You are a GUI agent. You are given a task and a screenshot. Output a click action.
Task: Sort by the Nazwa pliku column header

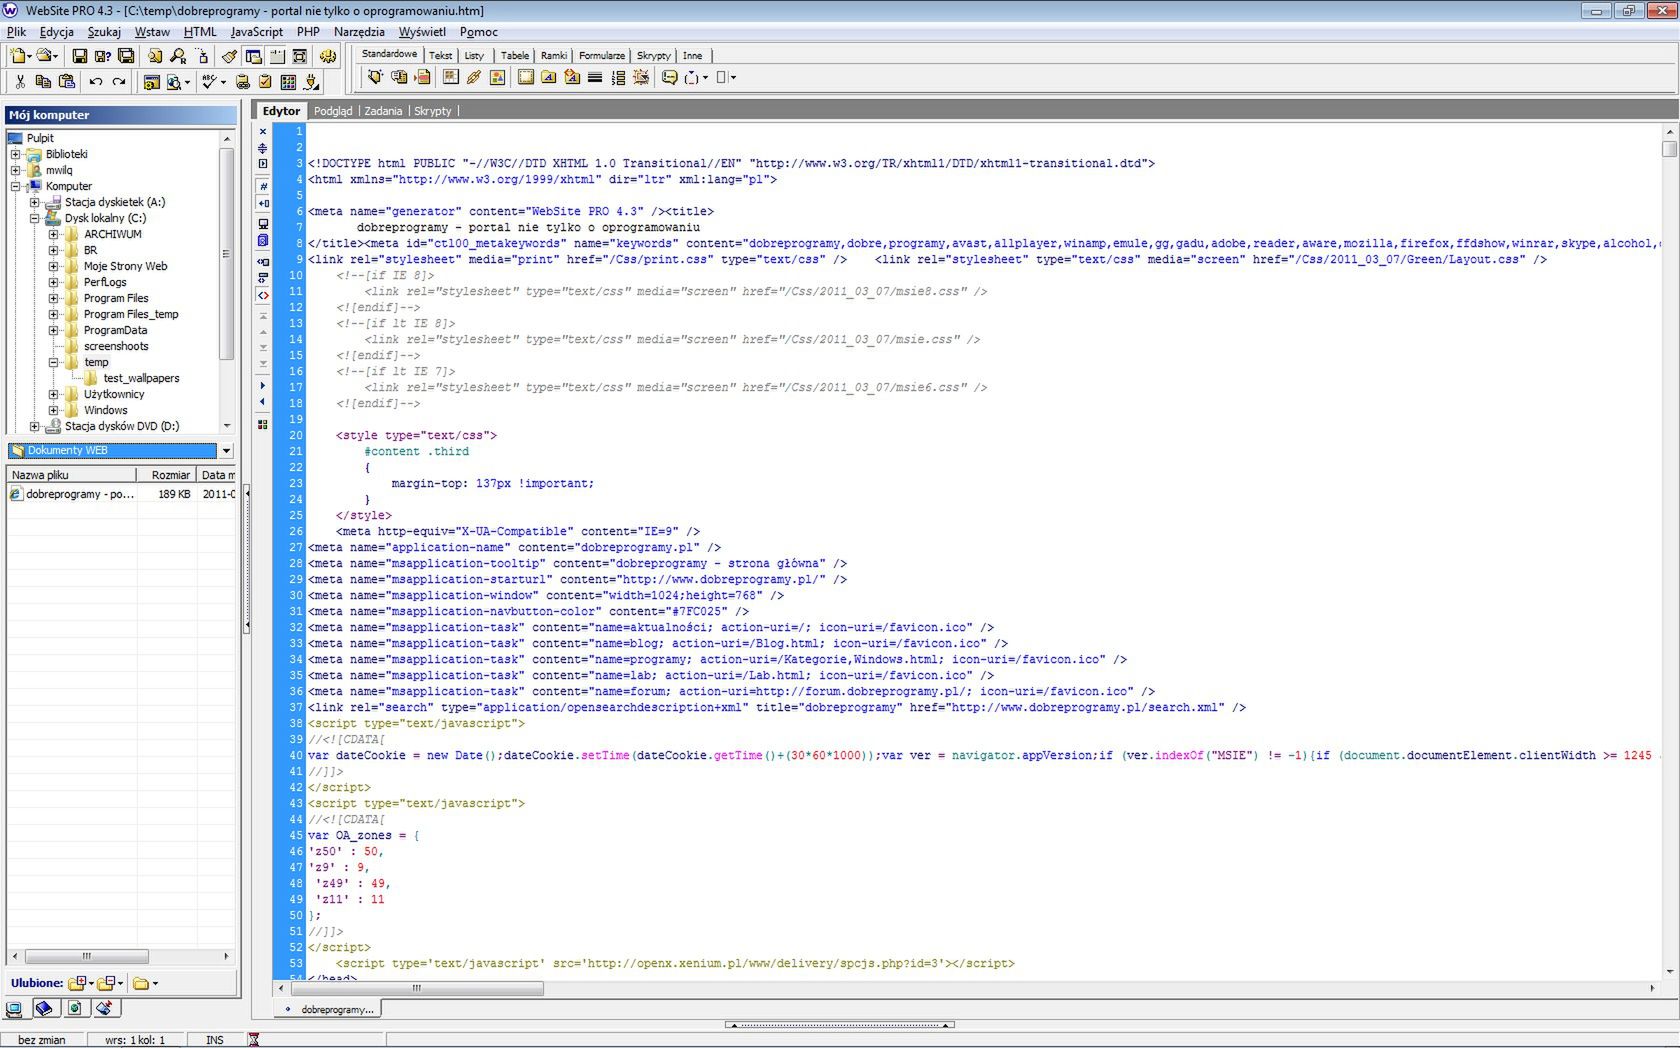tap(72, 475)
